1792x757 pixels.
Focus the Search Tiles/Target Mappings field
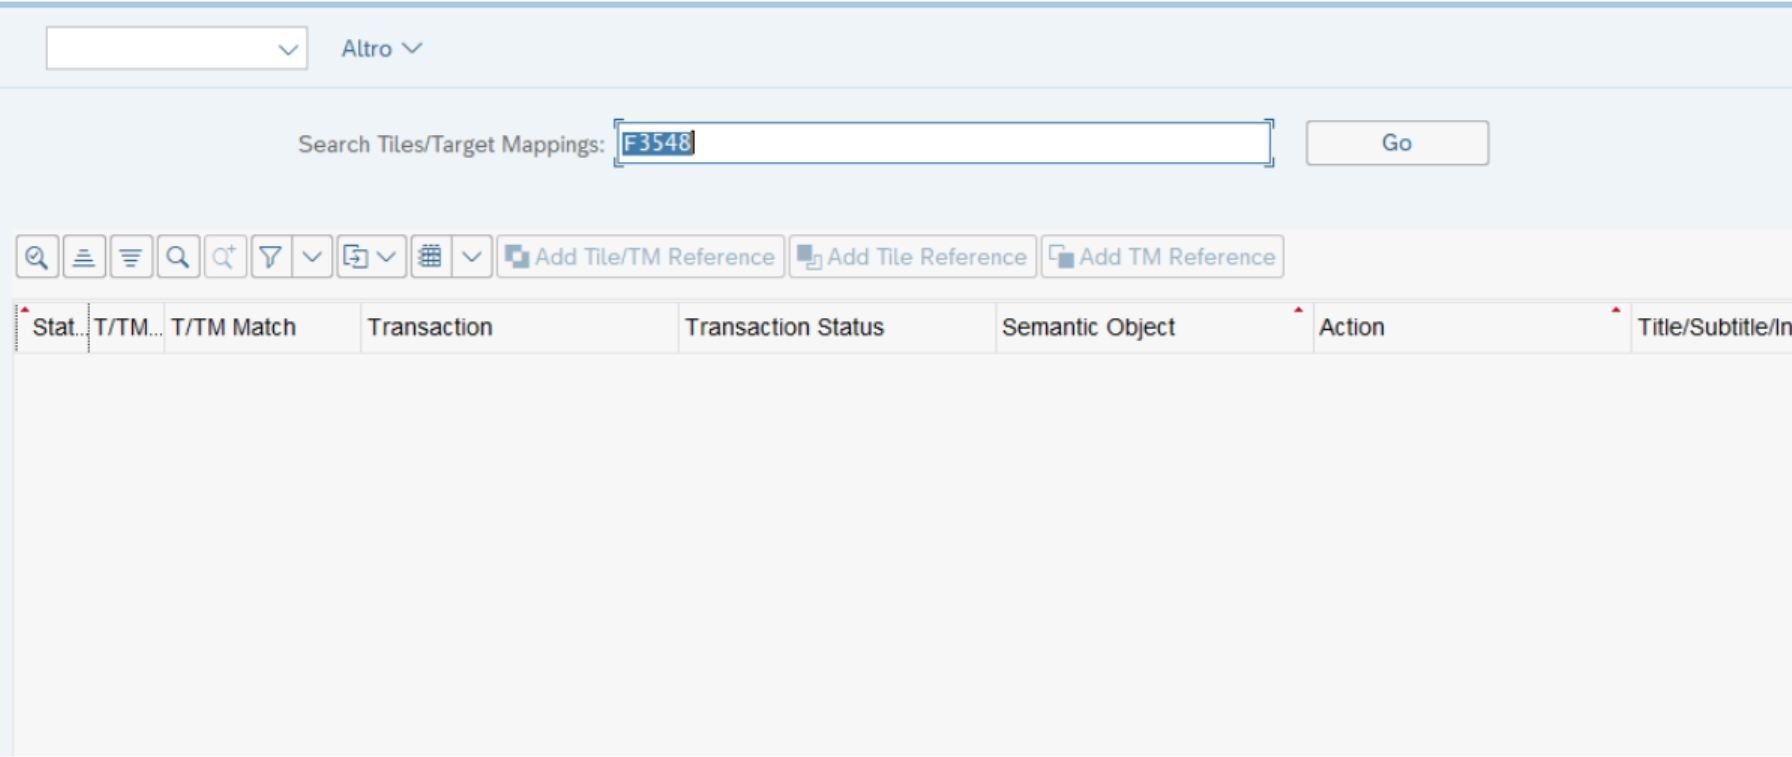(943, 143)
